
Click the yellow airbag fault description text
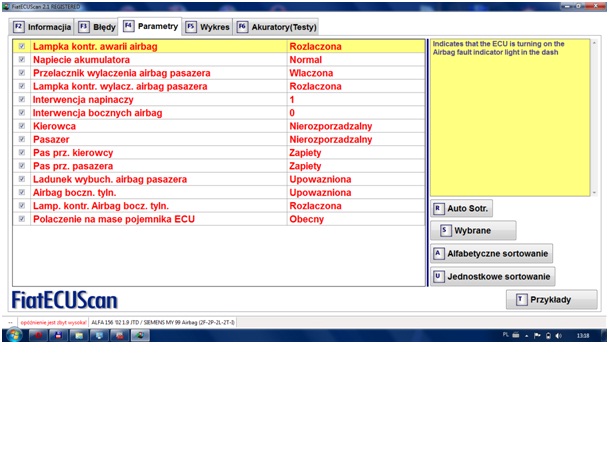[499, 48]
